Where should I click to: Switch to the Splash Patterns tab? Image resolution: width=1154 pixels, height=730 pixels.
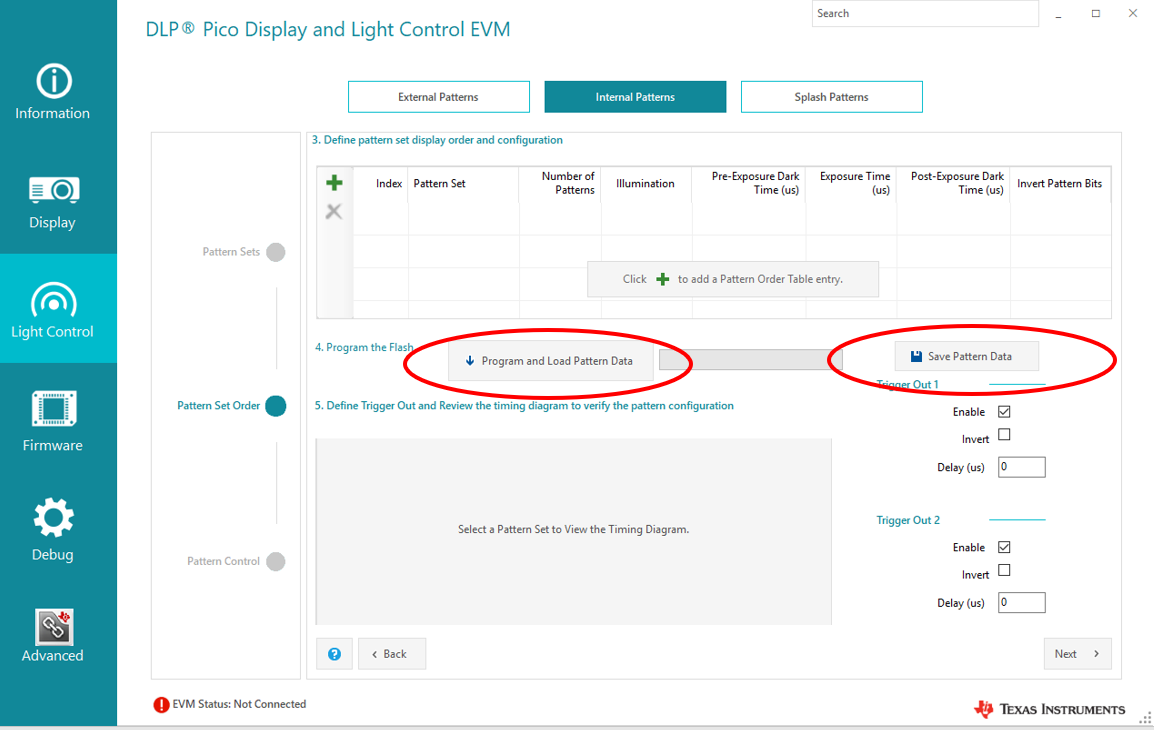(832, 97)
